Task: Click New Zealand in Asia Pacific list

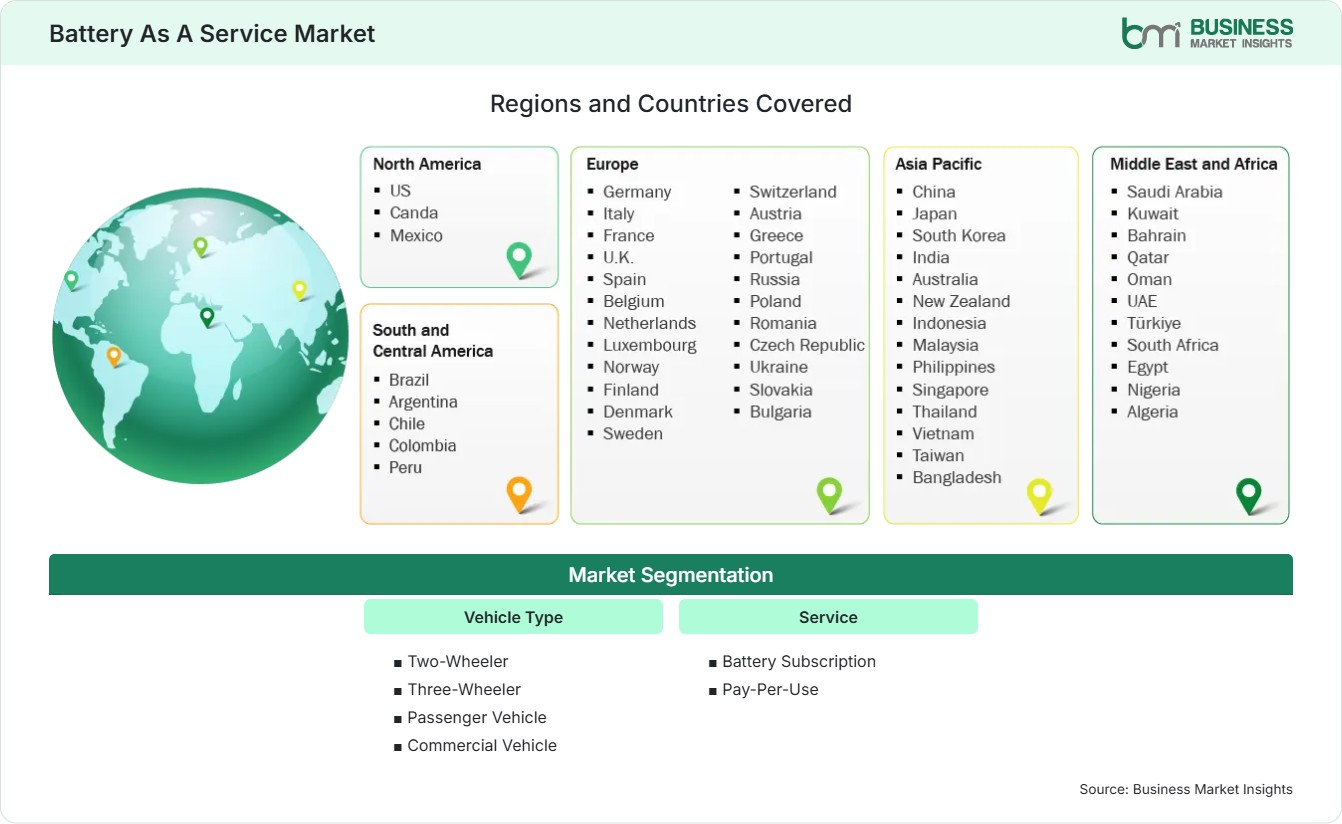Action: click(961, 301)
